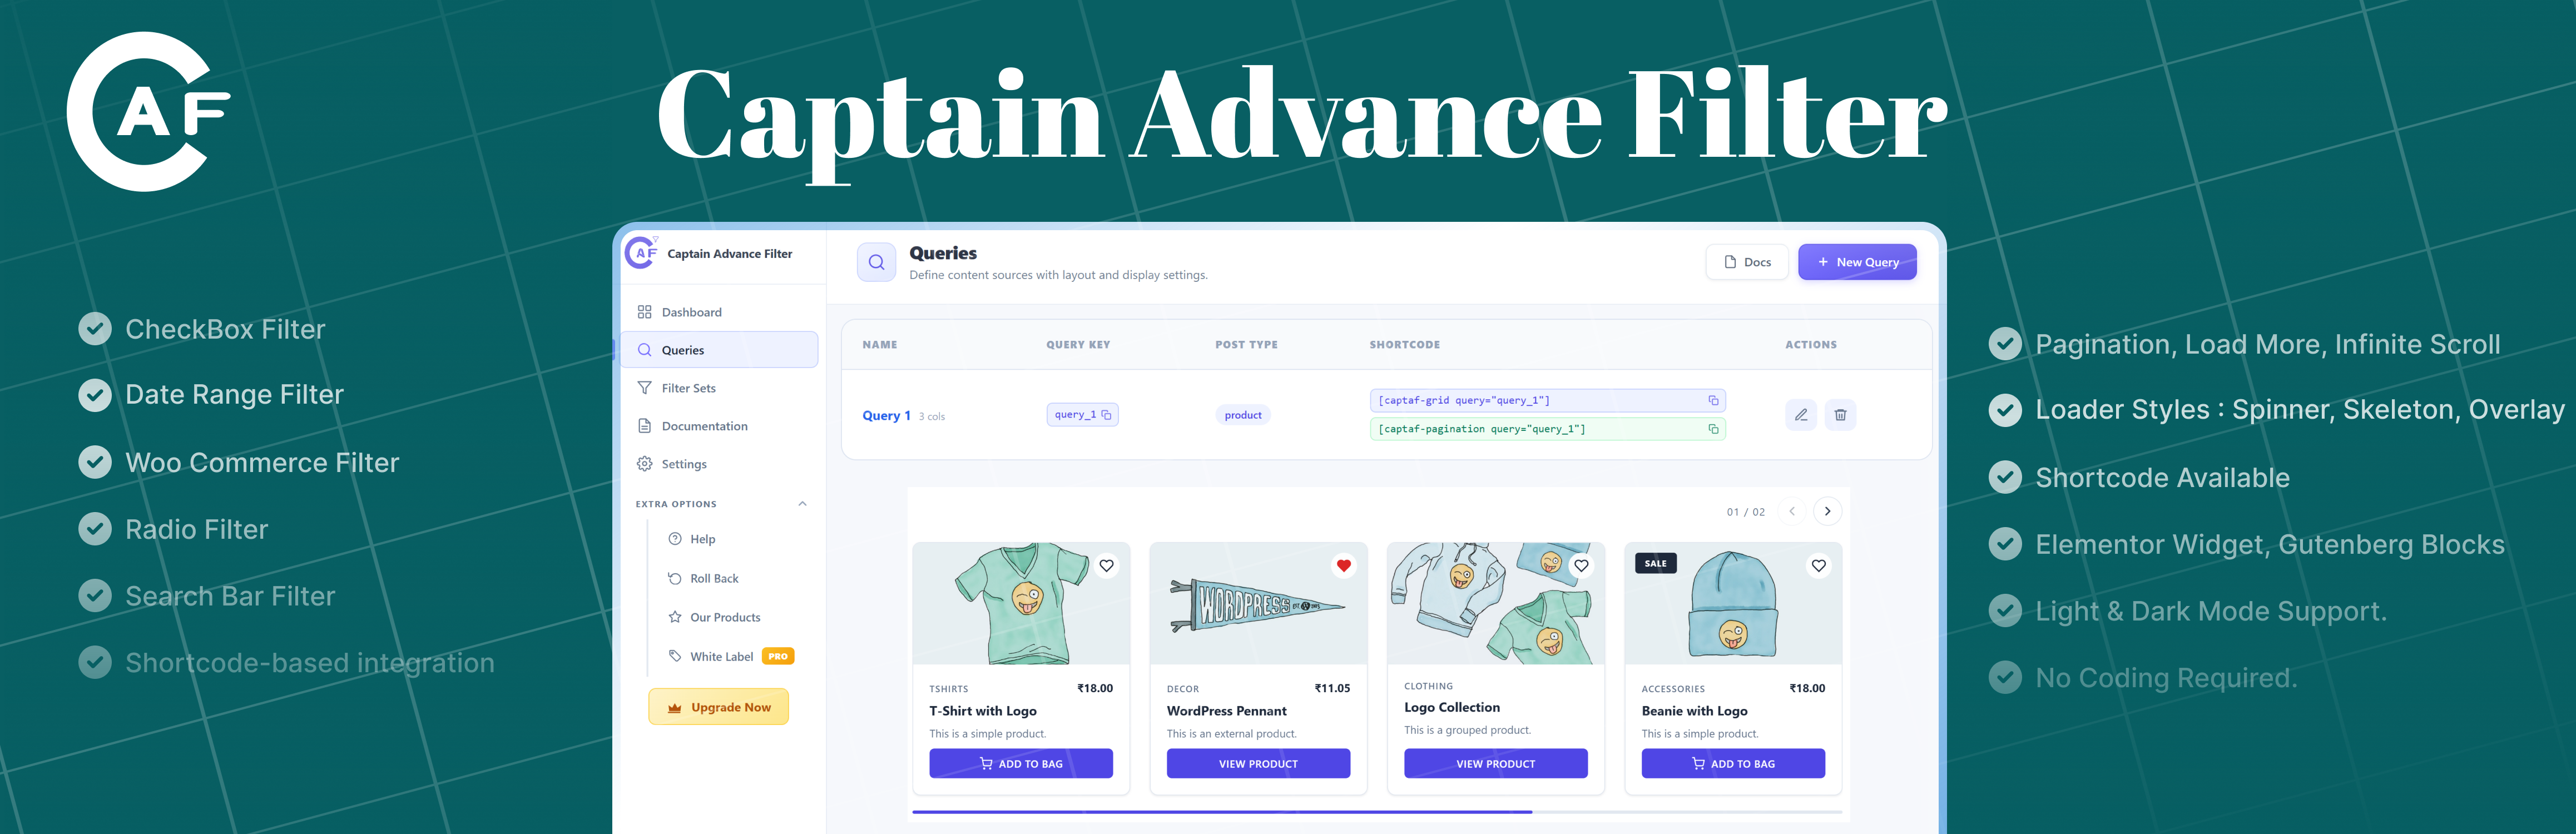The width and height of the screenshot is (2576, 834).
Task: Toggle wishlist heart on Logo Collection
Action: coord(1581,566)
